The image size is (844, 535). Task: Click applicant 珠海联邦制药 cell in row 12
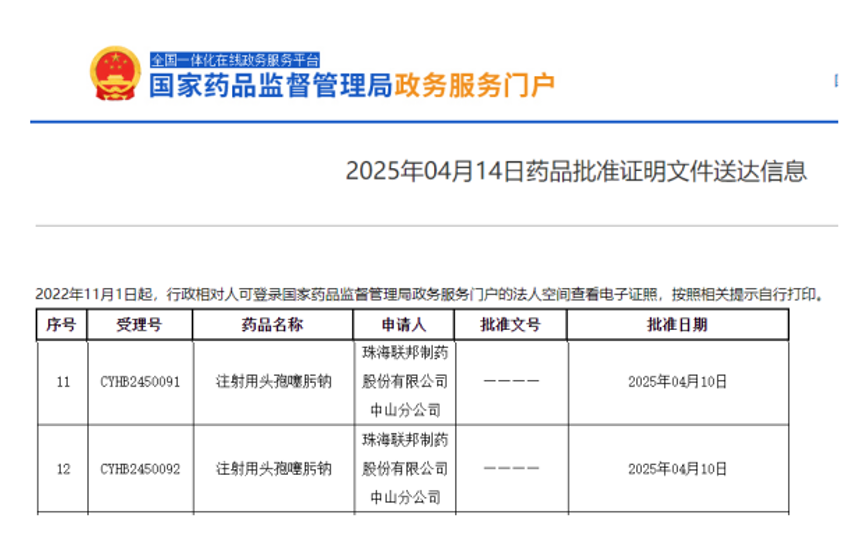pos(405,469)
